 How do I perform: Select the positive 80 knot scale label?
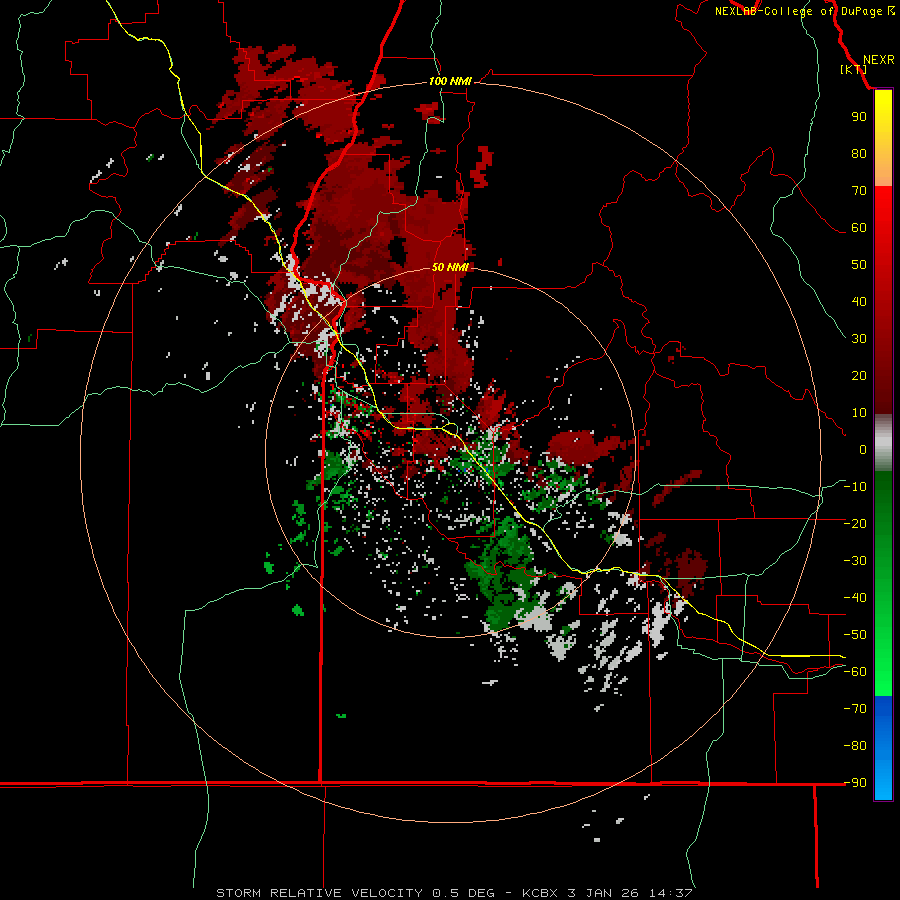coord(859,153)
